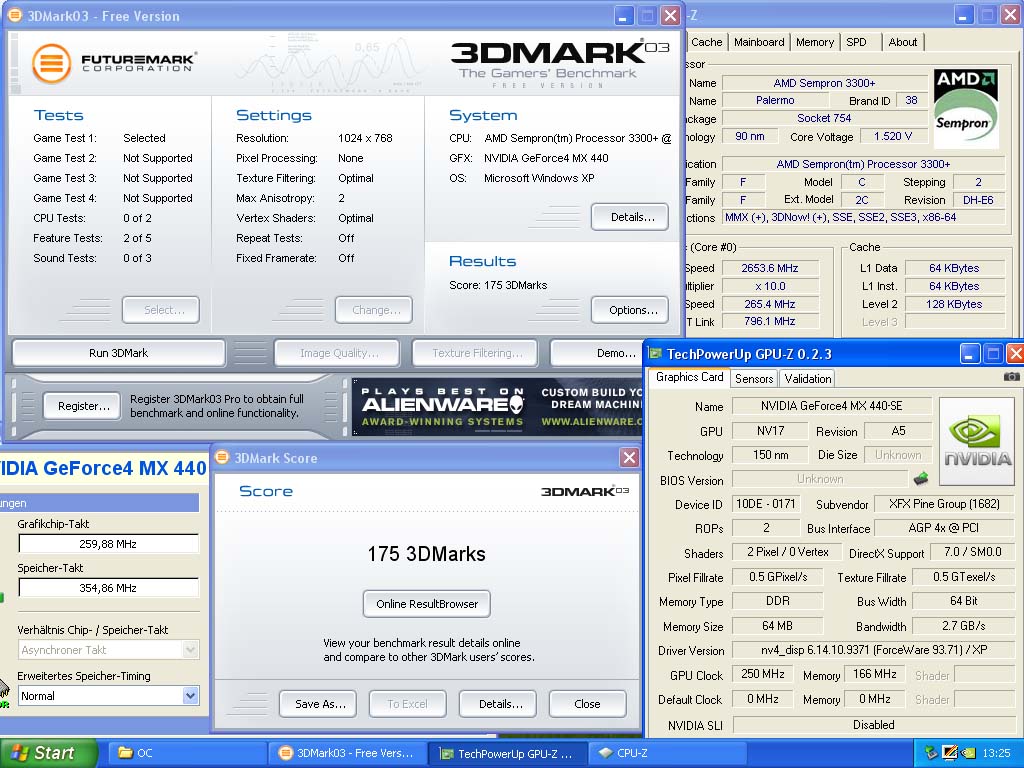Switch to CPU-Z Cache tab
This screenshot has width=1024, height=768.
[x=706, y=42]
